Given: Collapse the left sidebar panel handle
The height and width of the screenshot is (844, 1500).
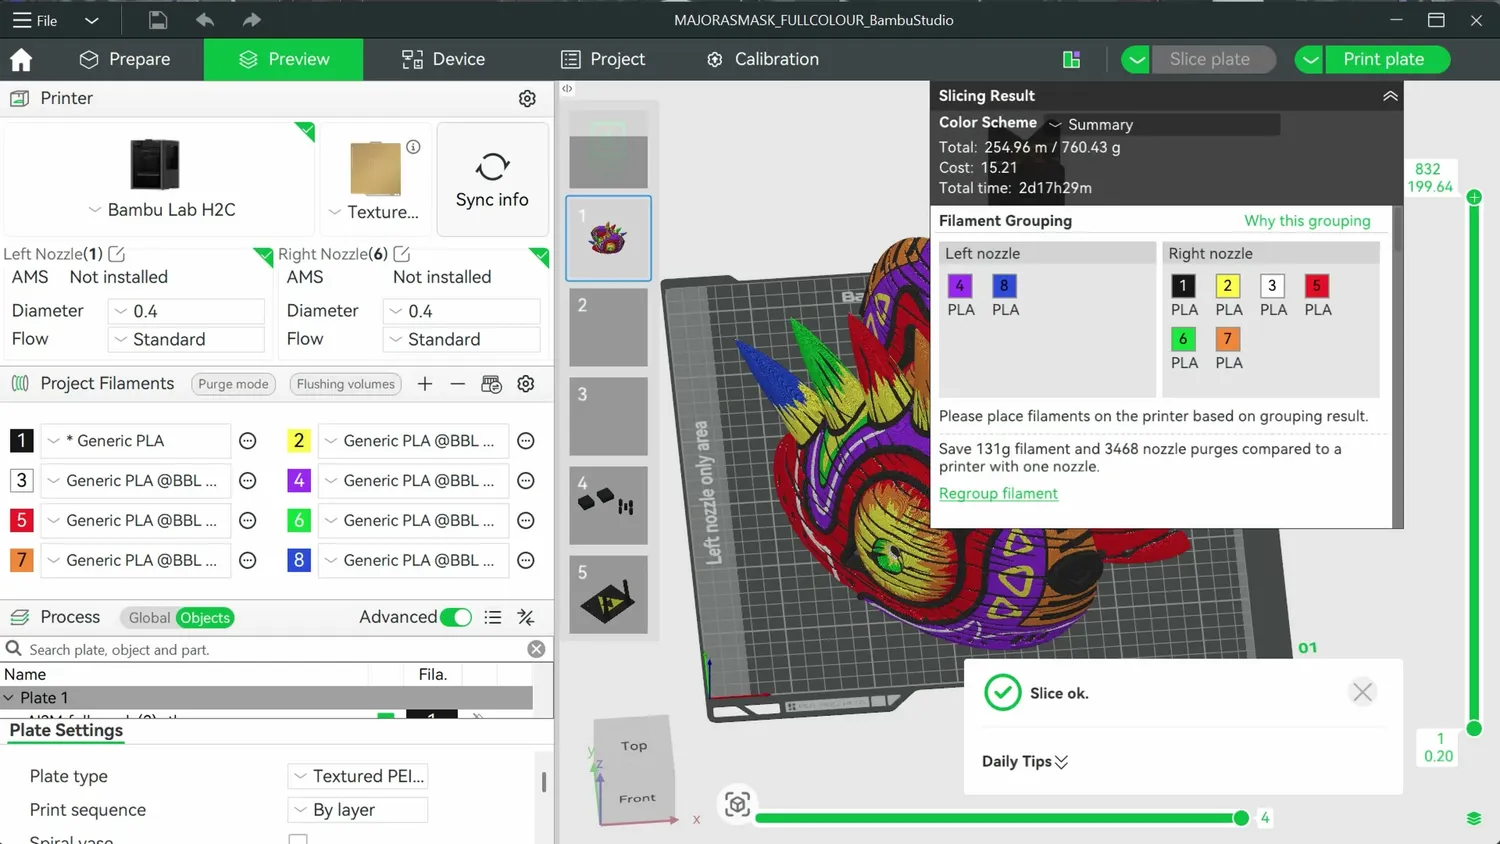Looking at the screenshot, I should pyautogui.click(x=567, y=89).
